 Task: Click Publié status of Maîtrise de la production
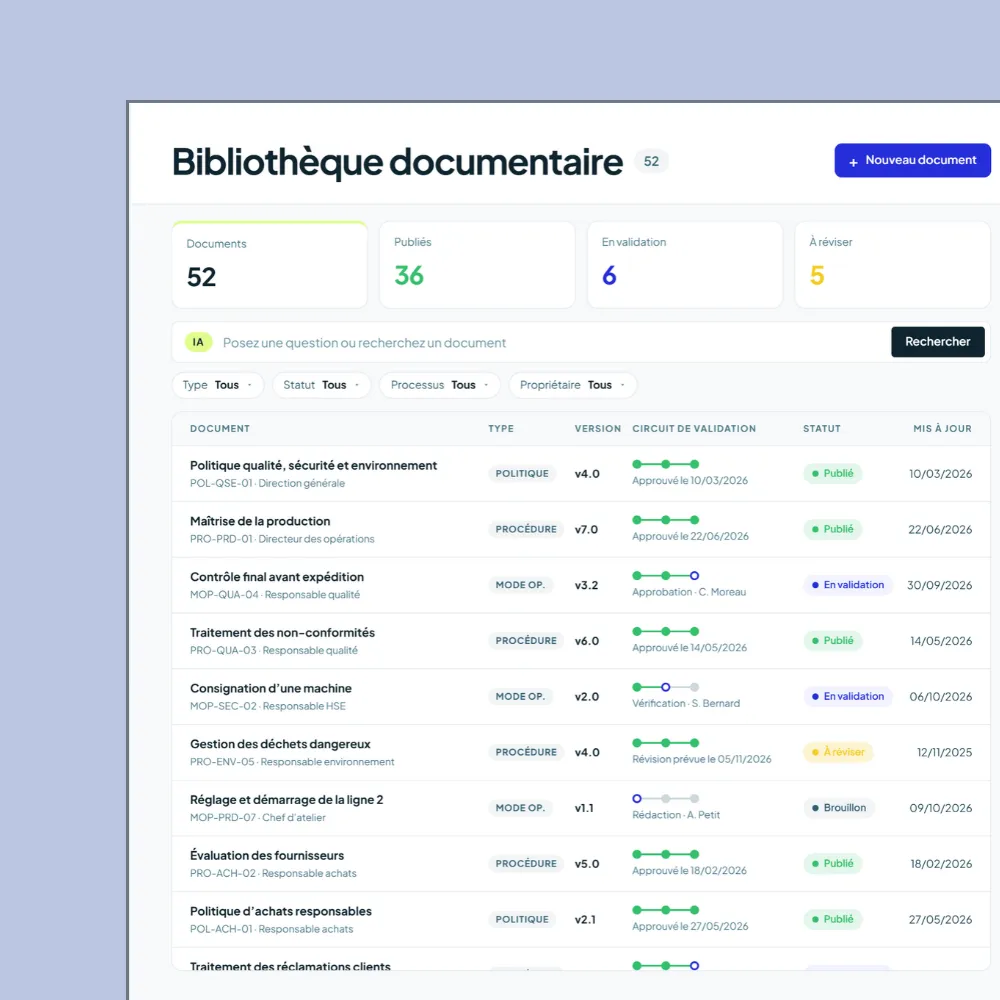(832, 529)
